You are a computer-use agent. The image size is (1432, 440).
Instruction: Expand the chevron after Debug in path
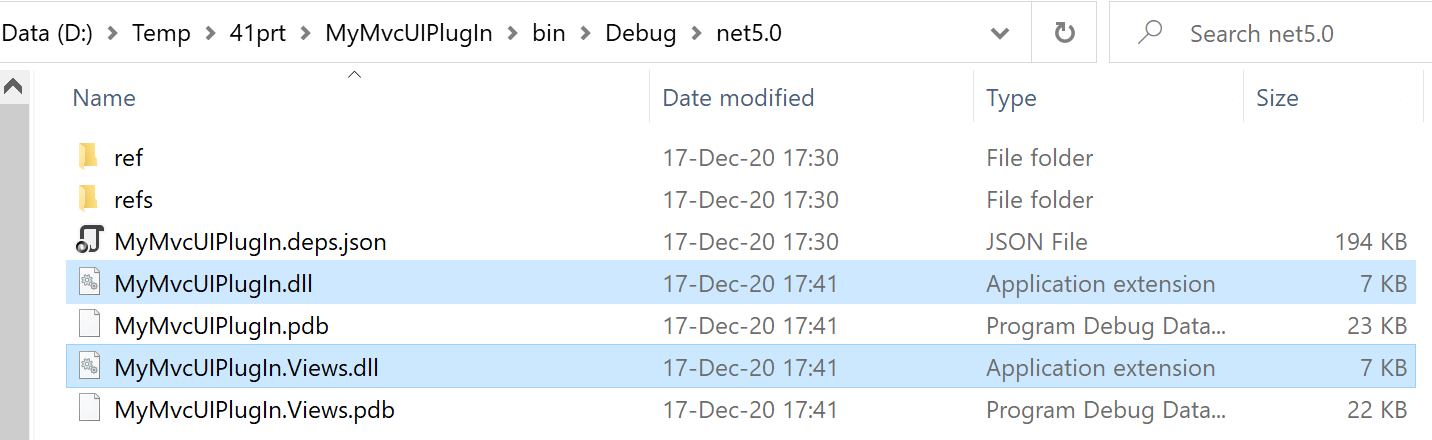pyautogui.click(x=696, y=33)
